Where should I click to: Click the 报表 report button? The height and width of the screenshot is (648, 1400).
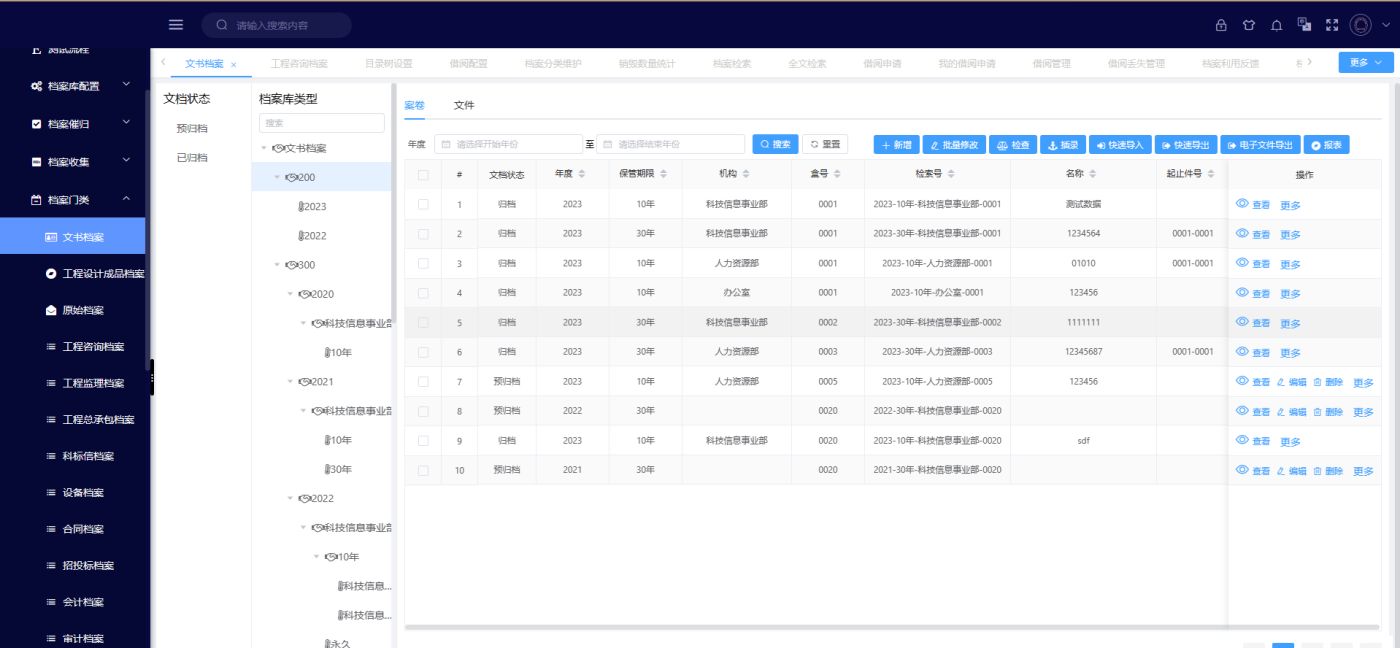[x=1326, y=145]
